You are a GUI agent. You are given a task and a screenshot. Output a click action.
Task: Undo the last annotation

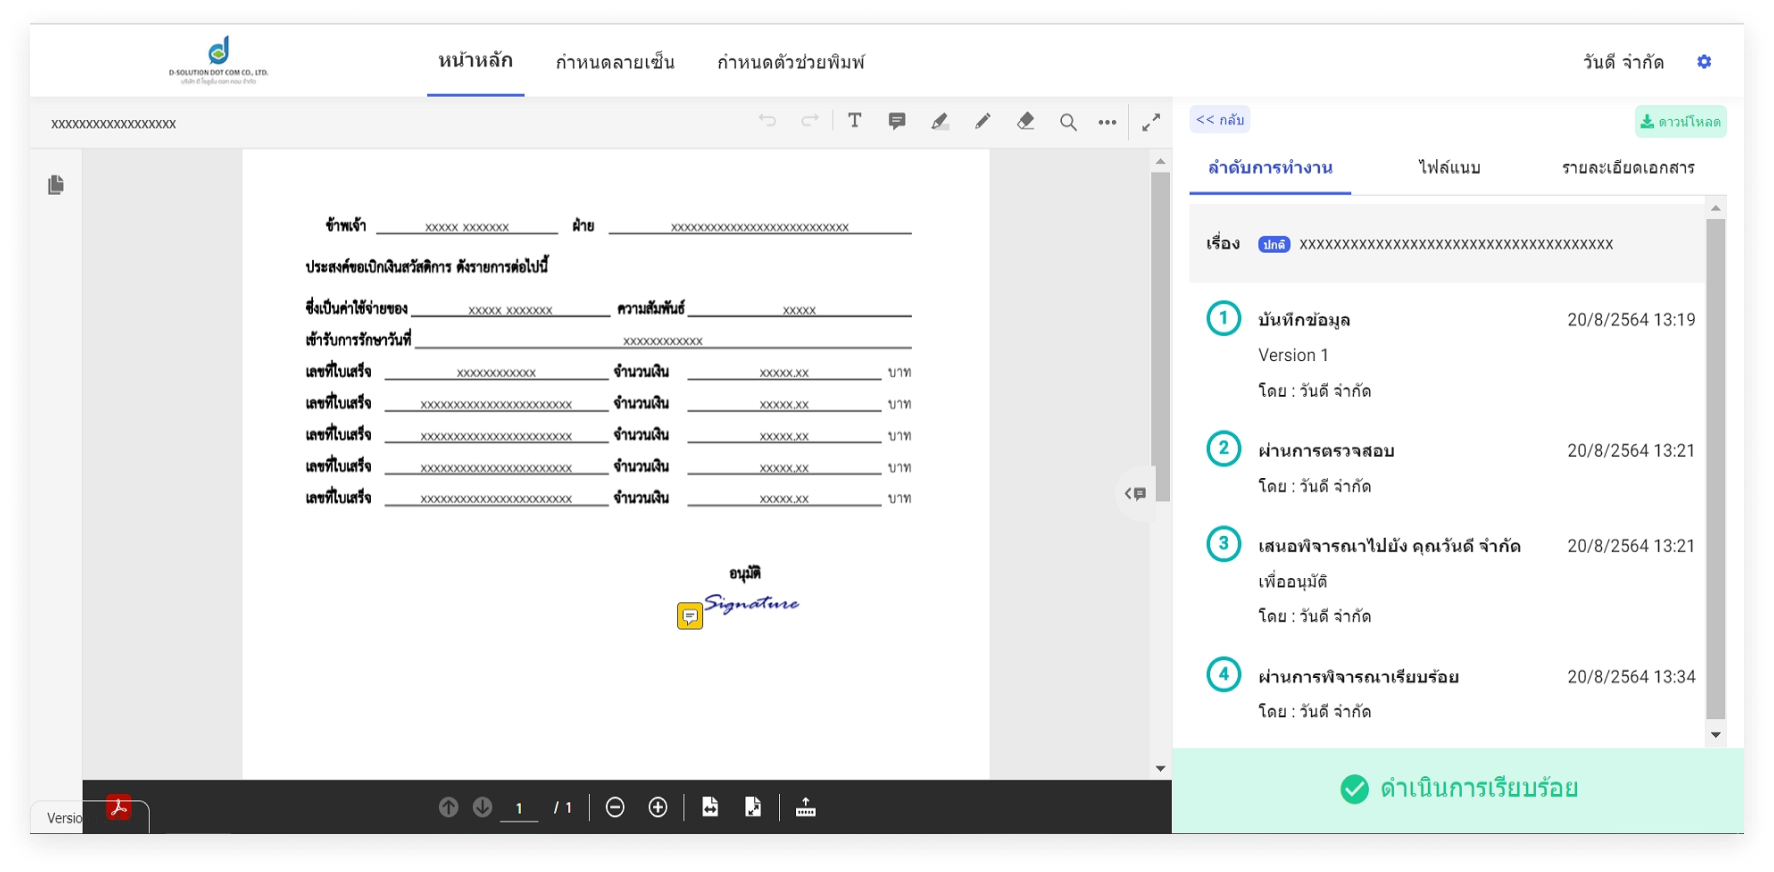767,121
